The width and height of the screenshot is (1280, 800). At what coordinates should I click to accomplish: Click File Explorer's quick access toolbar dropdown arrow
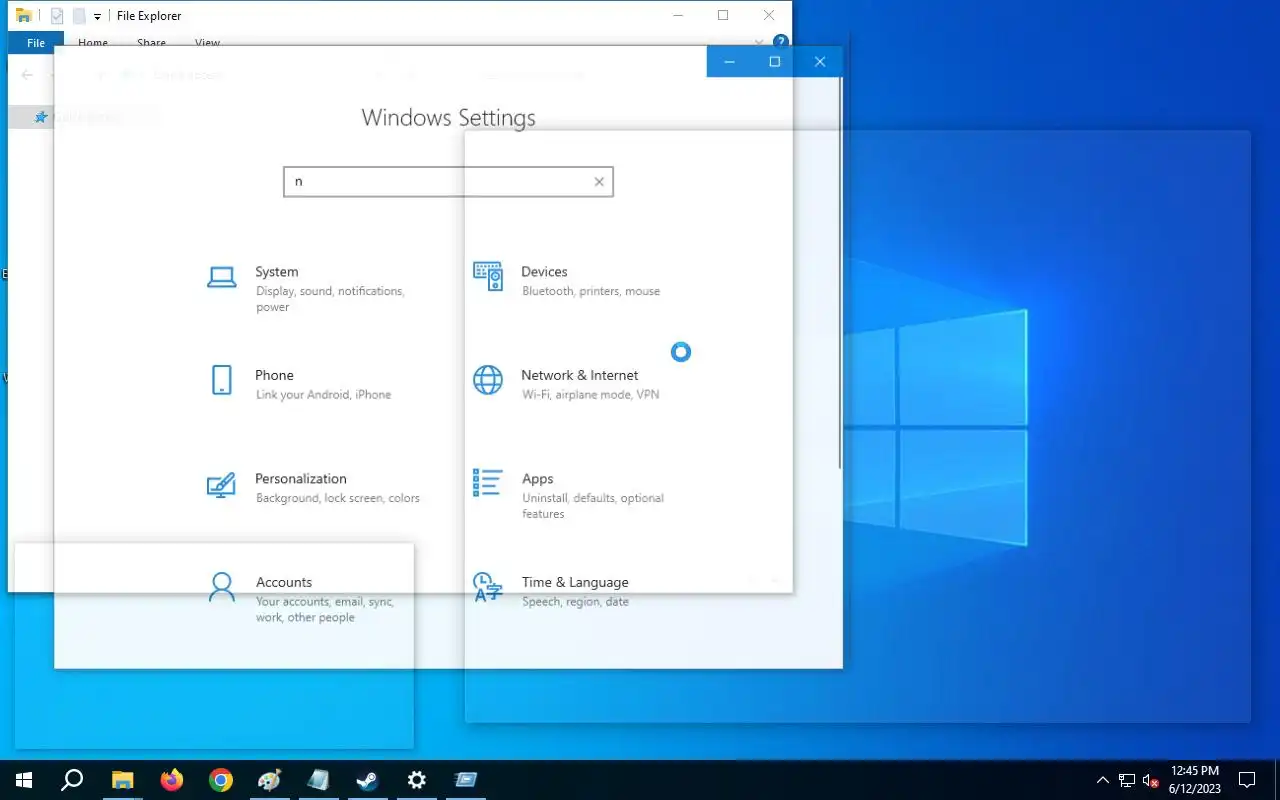click(97, 17)
